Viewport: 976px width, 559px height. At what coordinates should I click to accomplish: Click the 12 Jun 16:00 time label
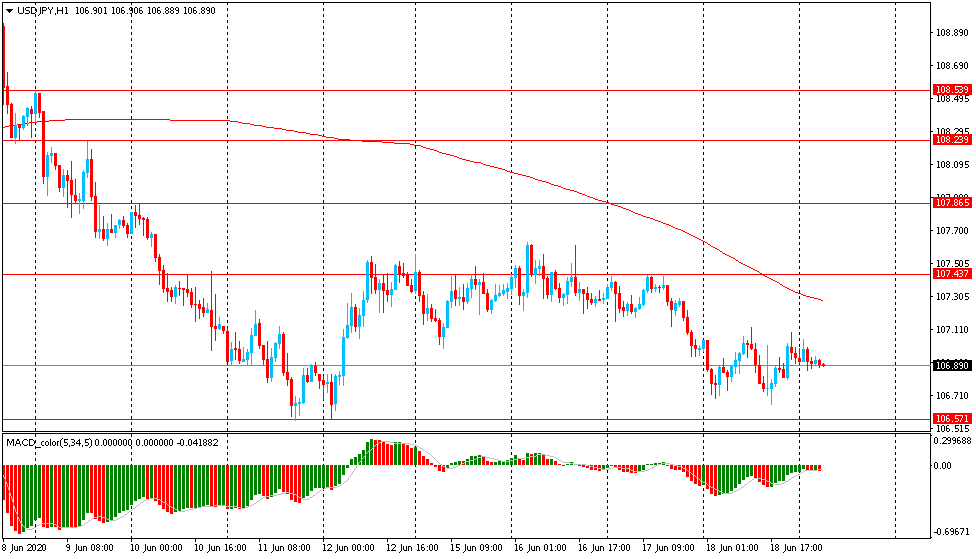pyautogui.click(x=412, y=548)
